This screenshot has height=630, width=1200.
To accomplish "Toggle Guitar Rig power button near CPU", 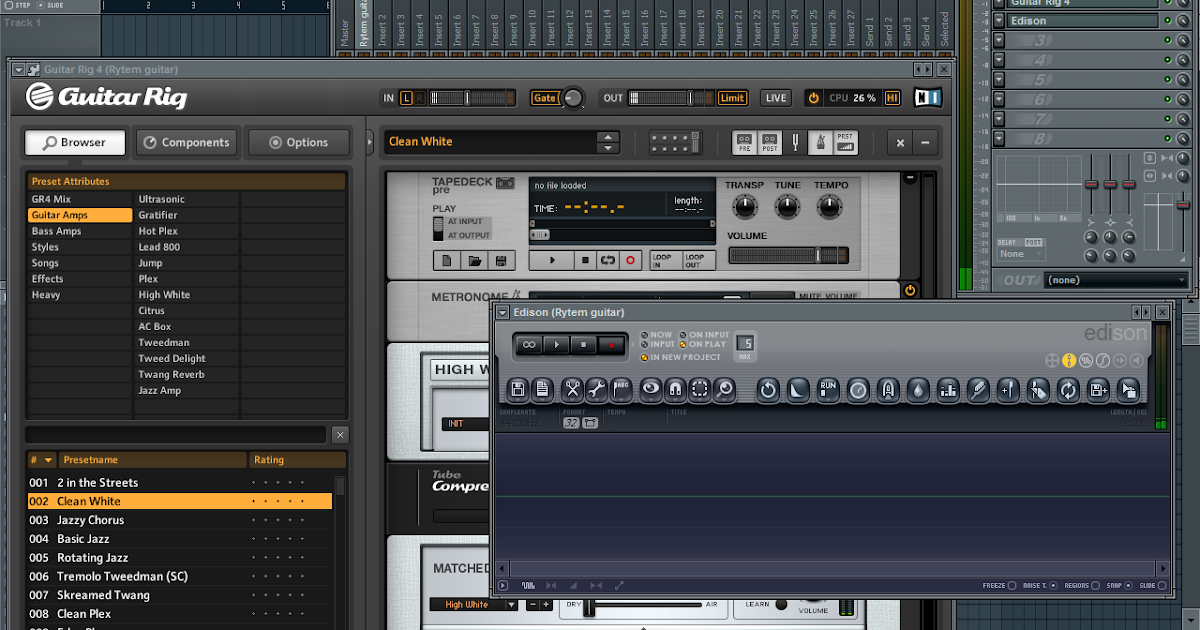I will pyautogui.click(x=813, y=98).
